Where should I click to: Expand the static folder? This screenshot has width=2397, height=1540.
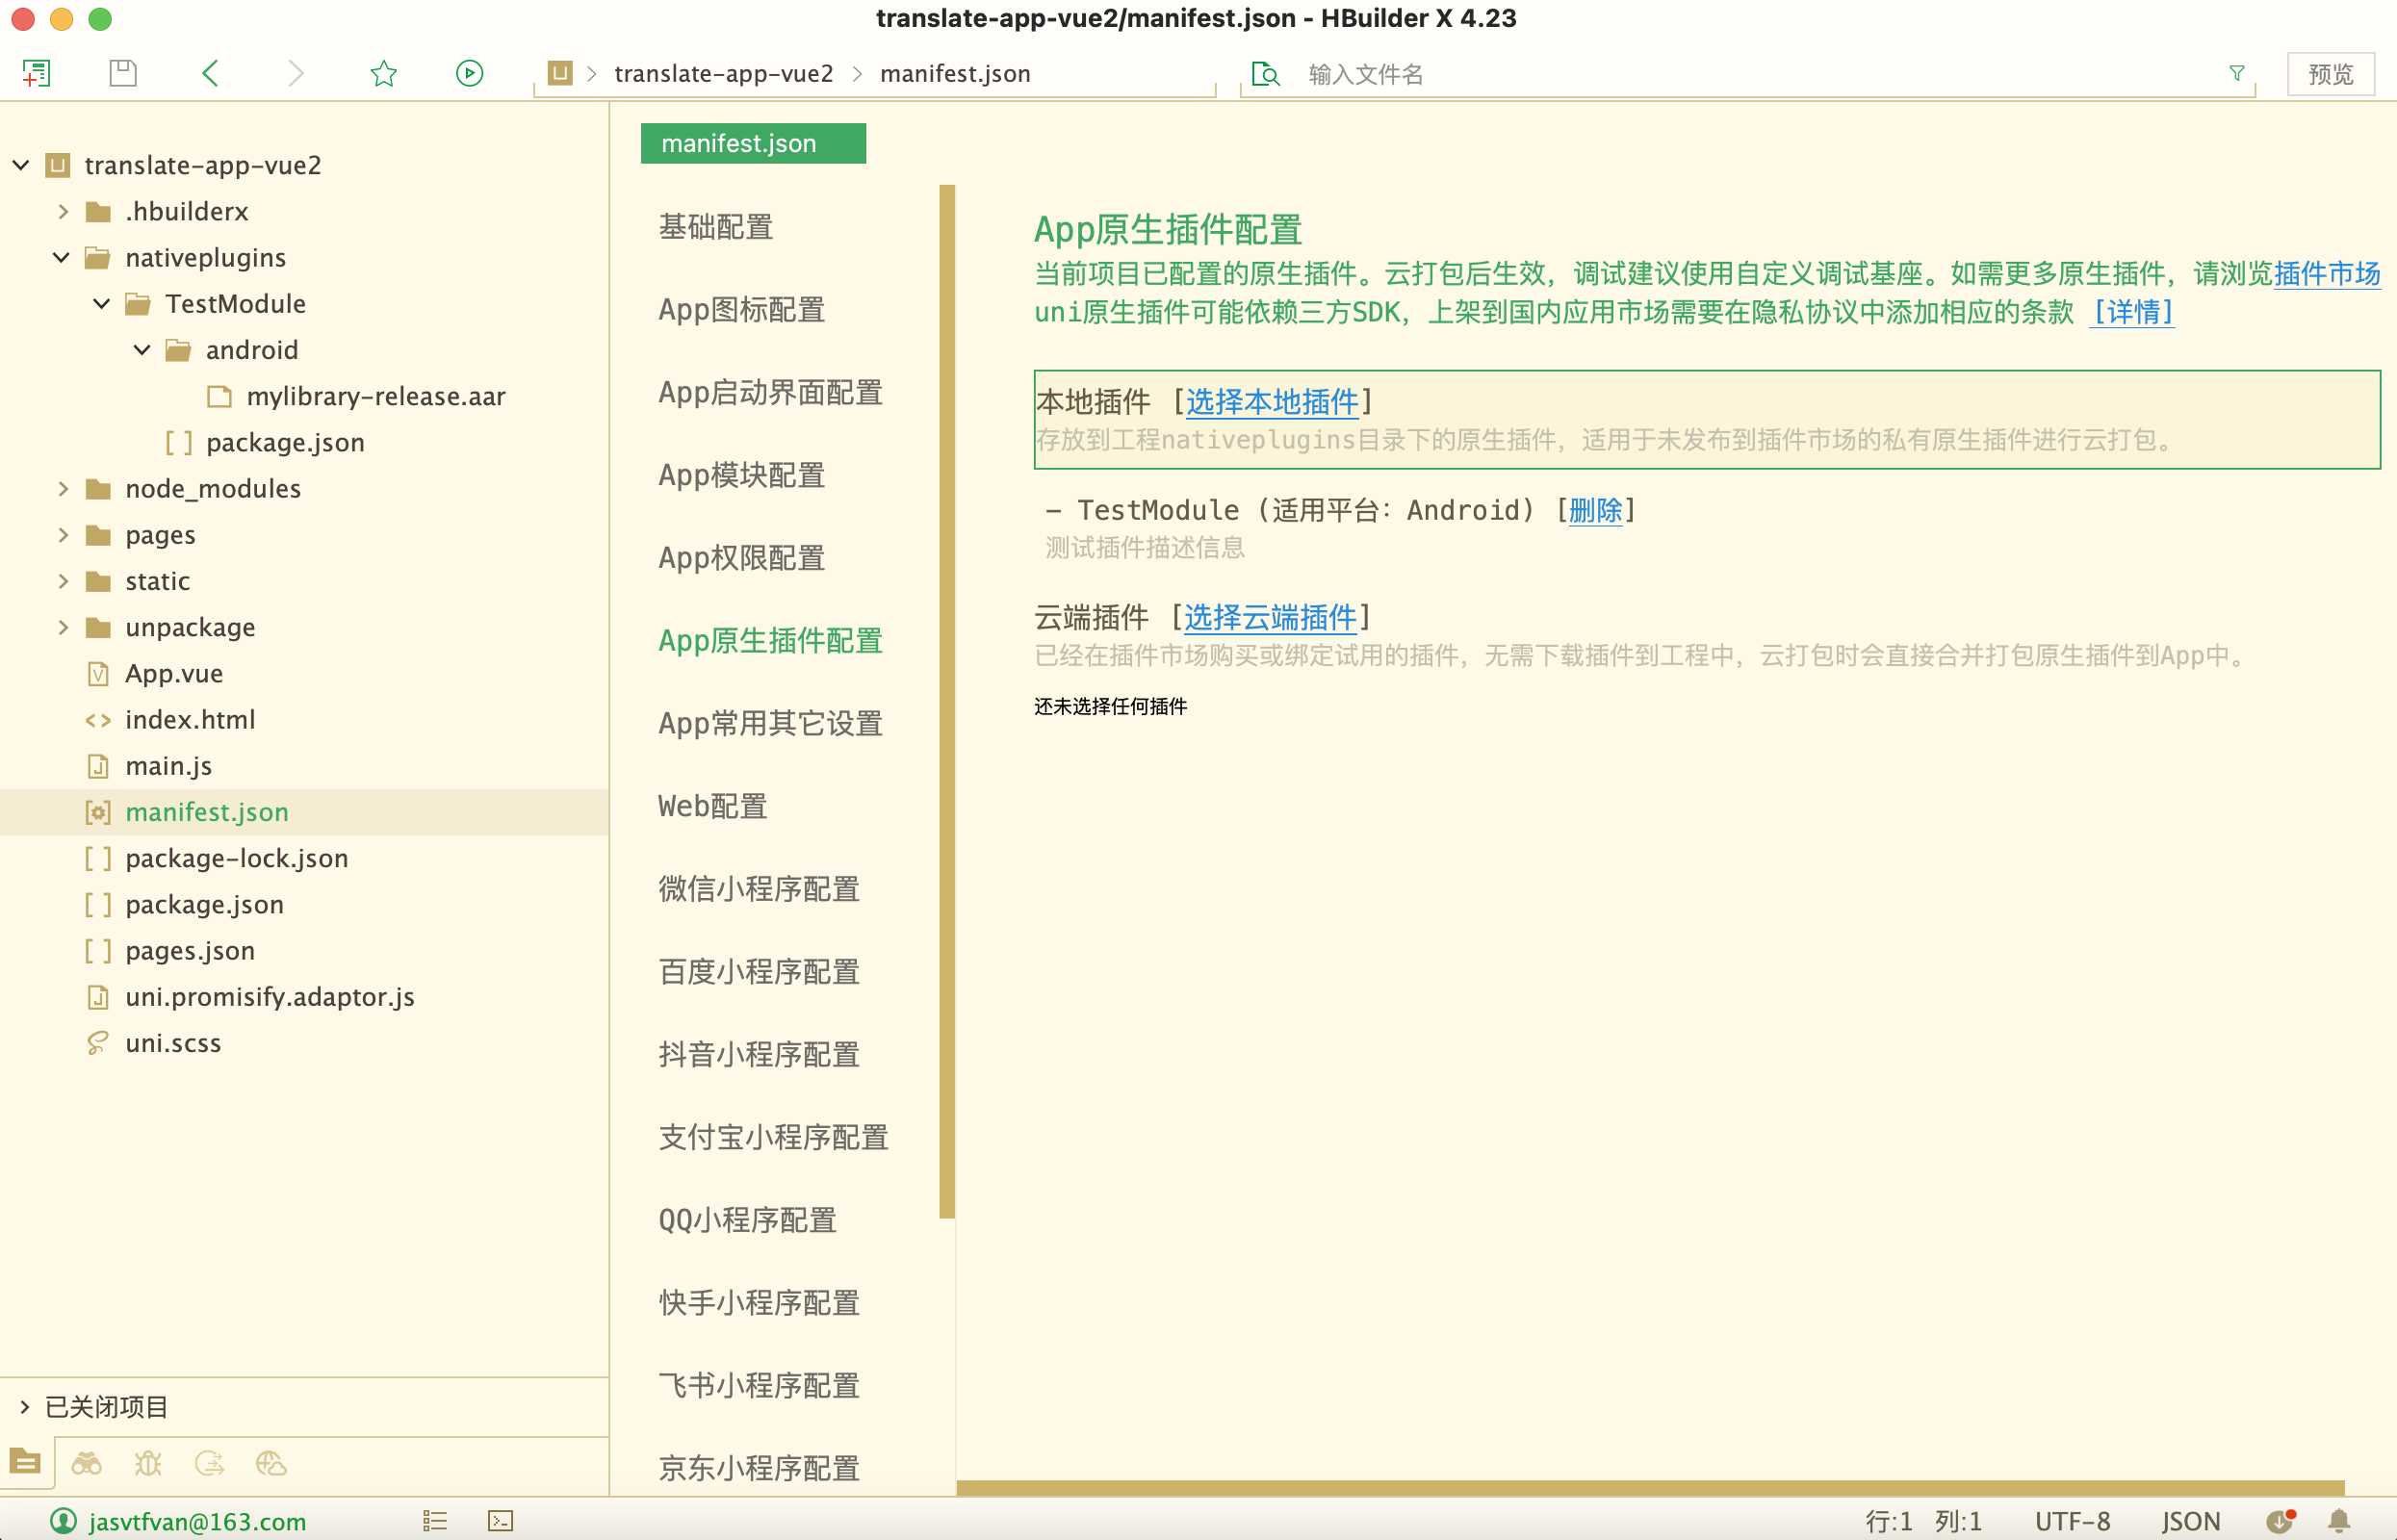(x=63, y=581)
